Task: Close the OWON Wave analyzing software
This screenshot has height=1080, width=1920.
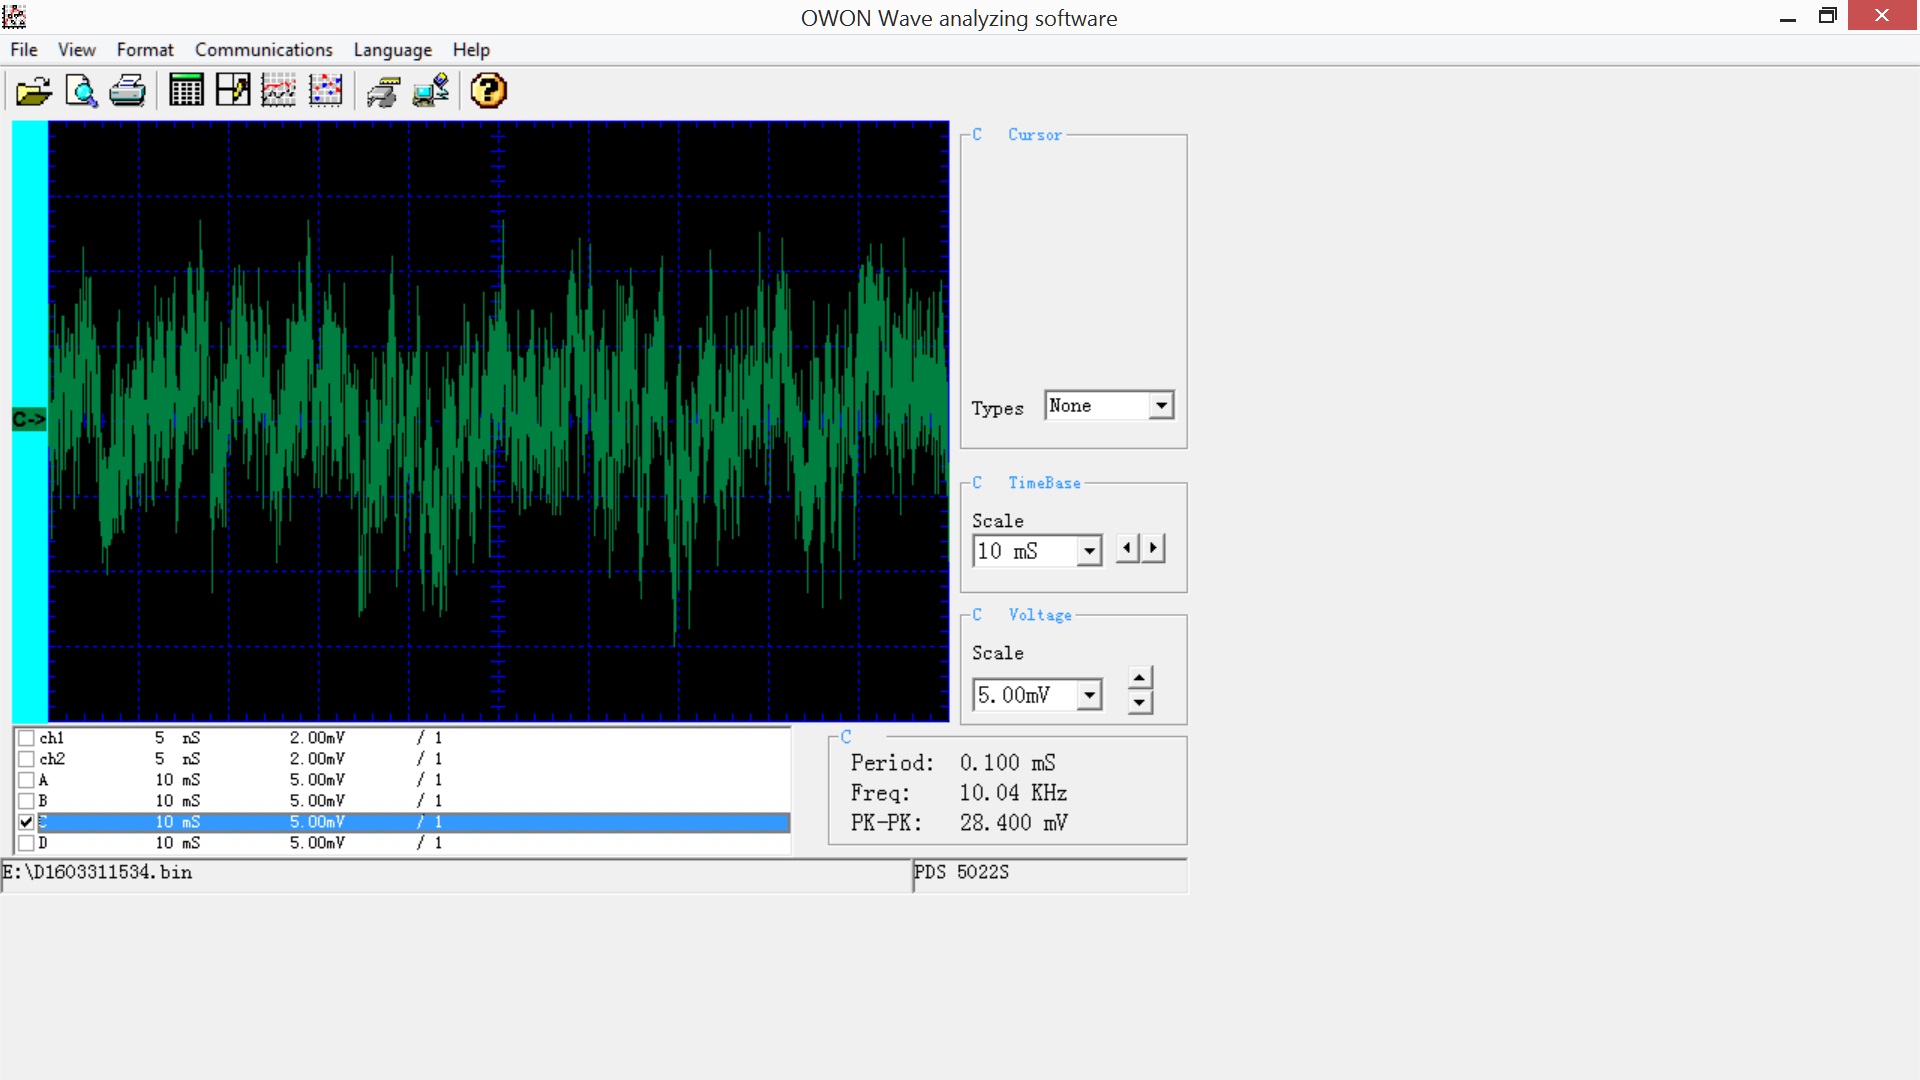Action: pyautogui.click(x=1882, y=16)
